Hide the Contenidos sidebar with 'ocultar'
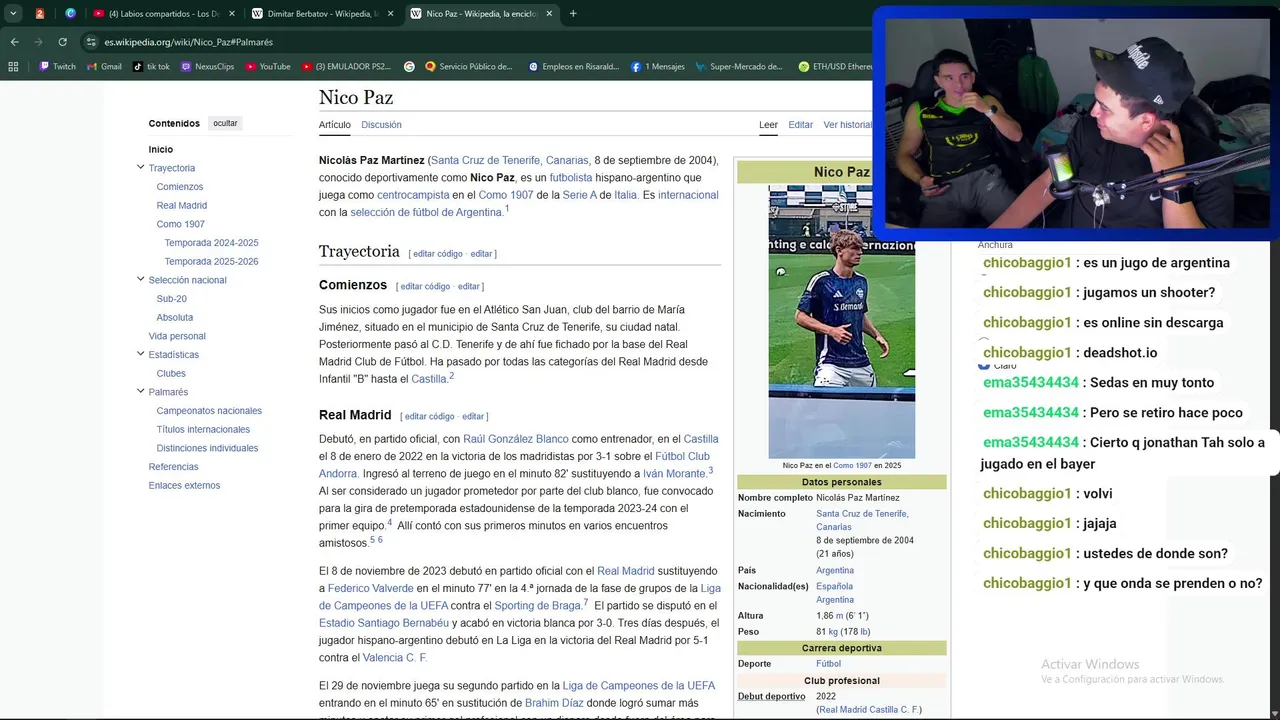The image size is (1280, 720). tap(225, 123)
